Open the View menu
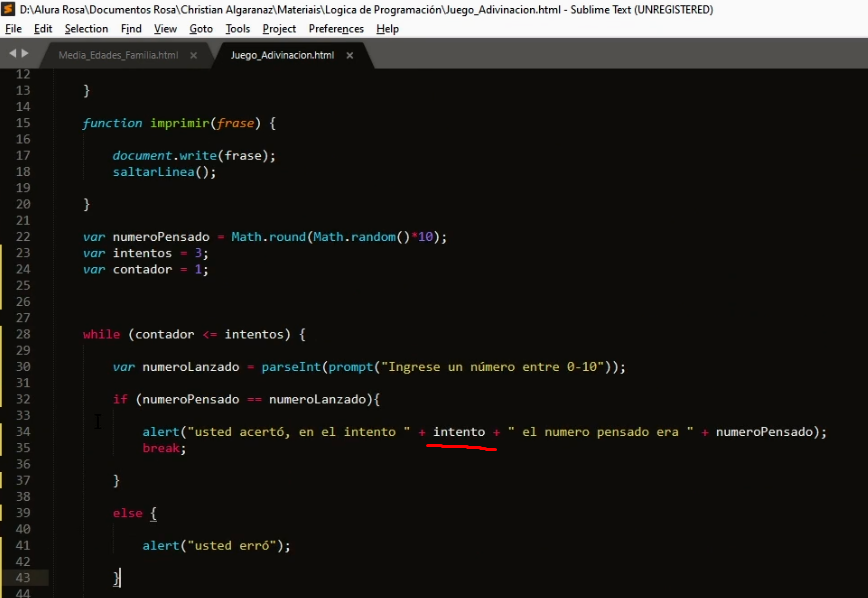The width and height of the screenshot is (868, 598). (165, 29)
